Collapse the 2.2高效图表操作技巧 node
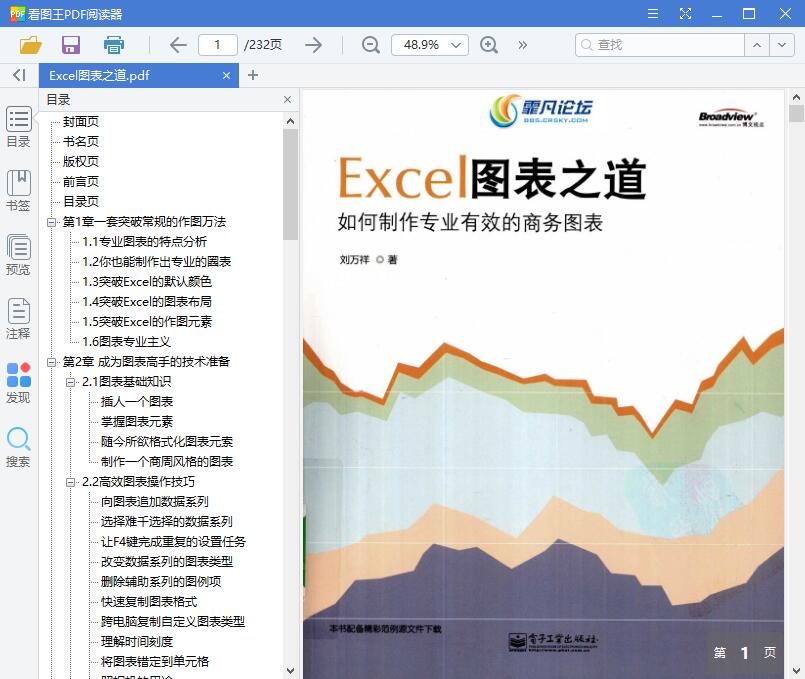Viewport: 805px width, 679px height. pyautogui.click(x=70, y=482)
